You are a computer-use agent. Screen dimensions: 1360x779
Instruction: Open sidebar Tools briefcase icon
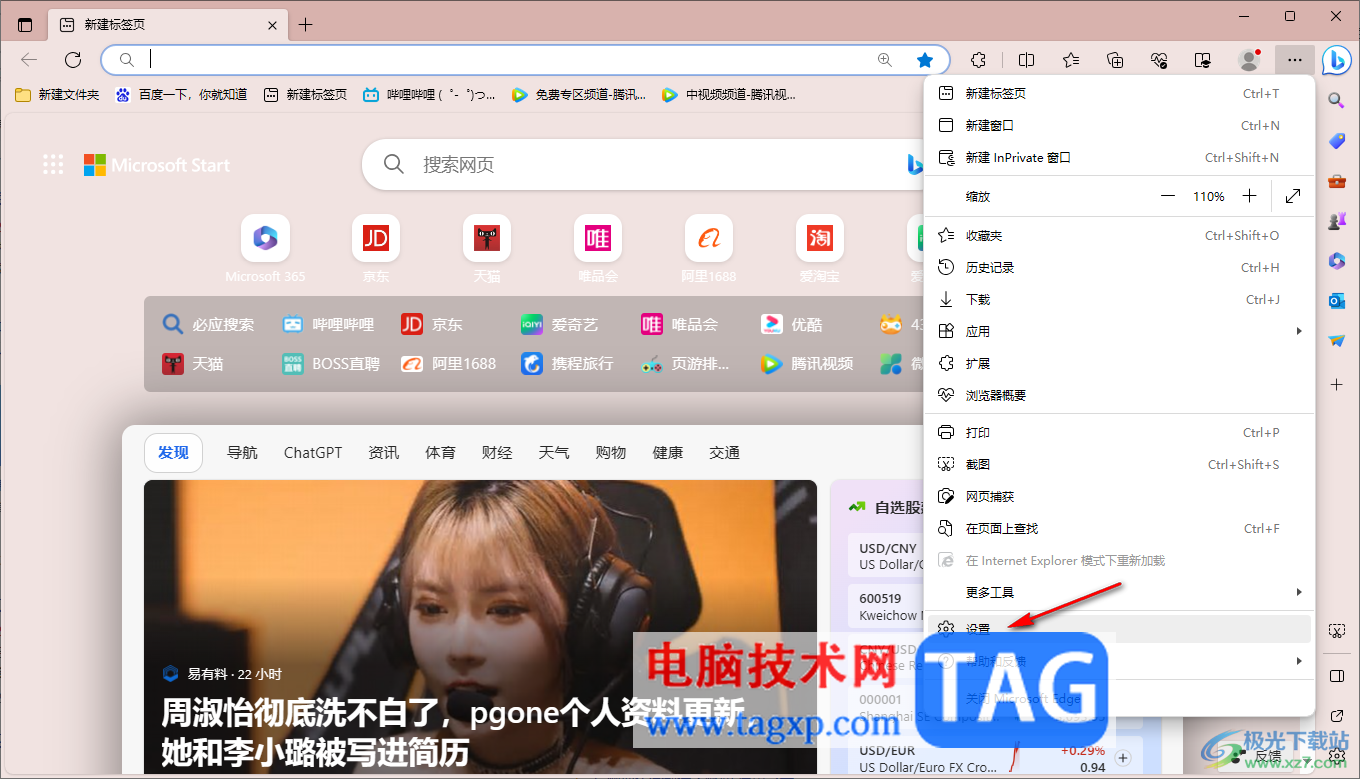pyautogui.click(x=1336, y=182)
